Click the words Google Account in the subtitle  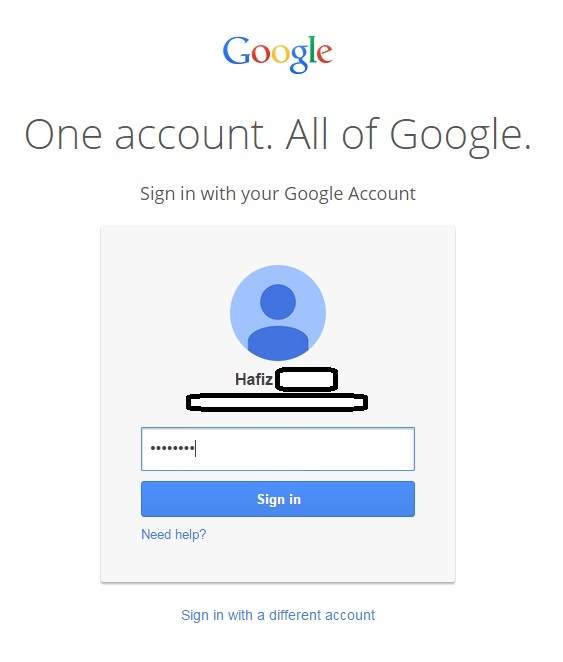click(x=350, y=194)
